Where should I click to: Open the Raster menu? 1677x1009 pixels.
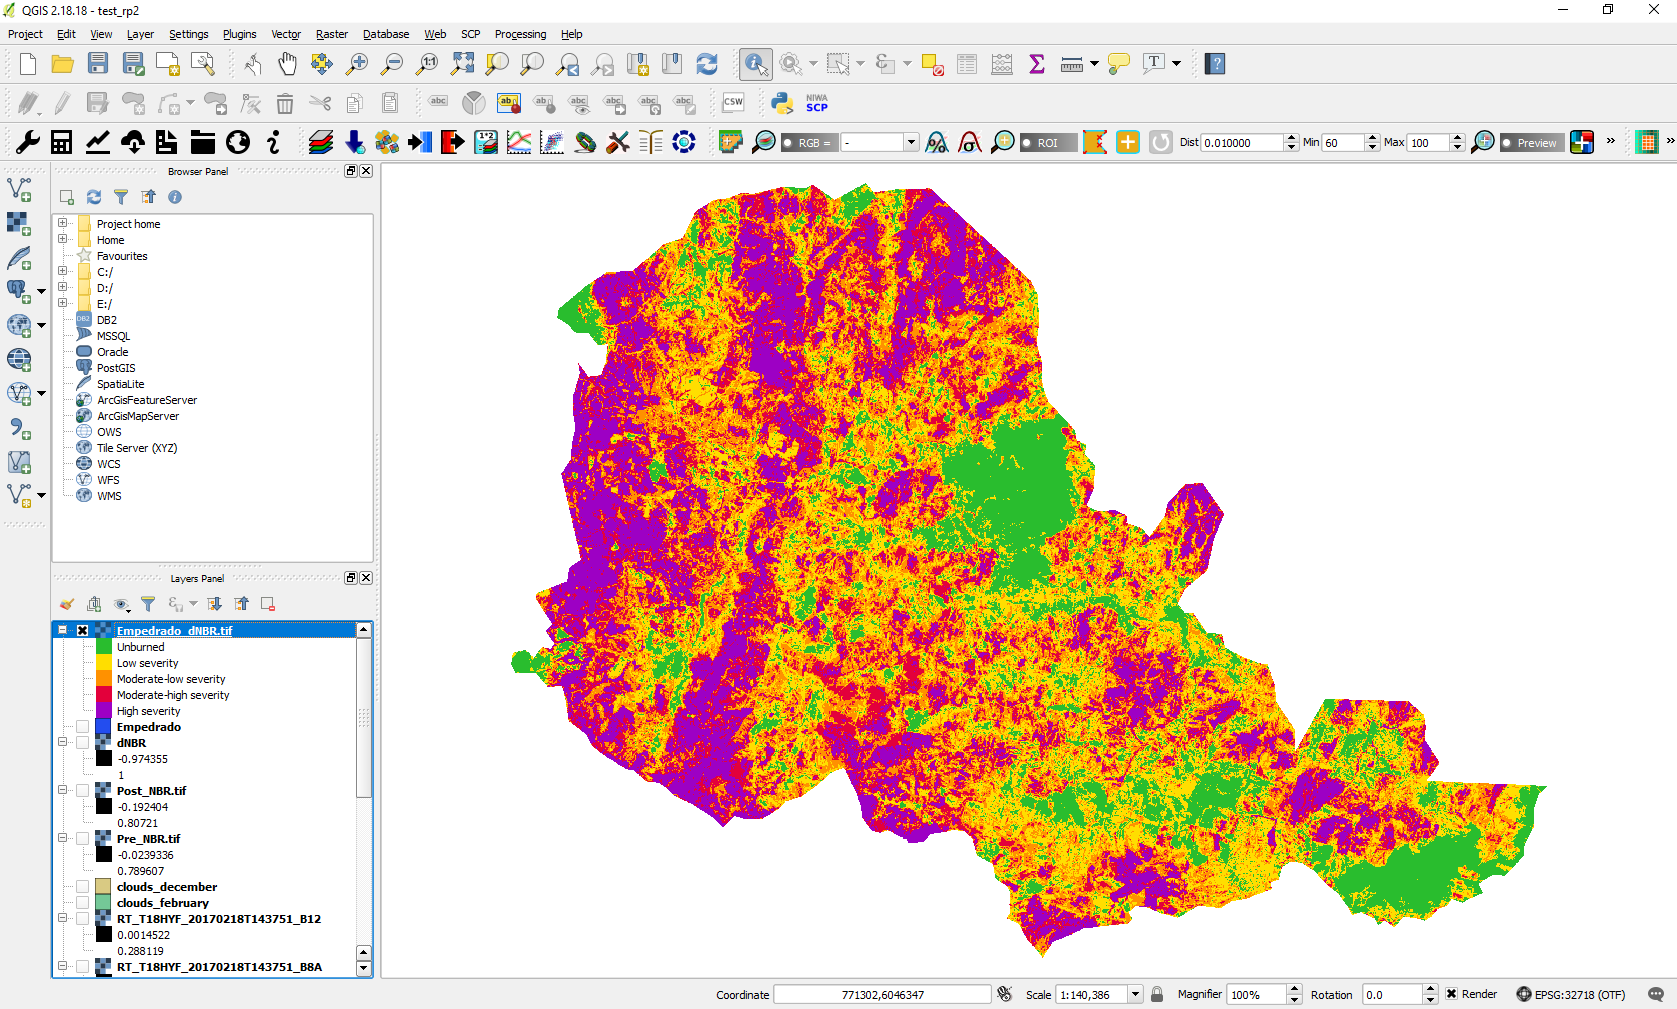331,34
